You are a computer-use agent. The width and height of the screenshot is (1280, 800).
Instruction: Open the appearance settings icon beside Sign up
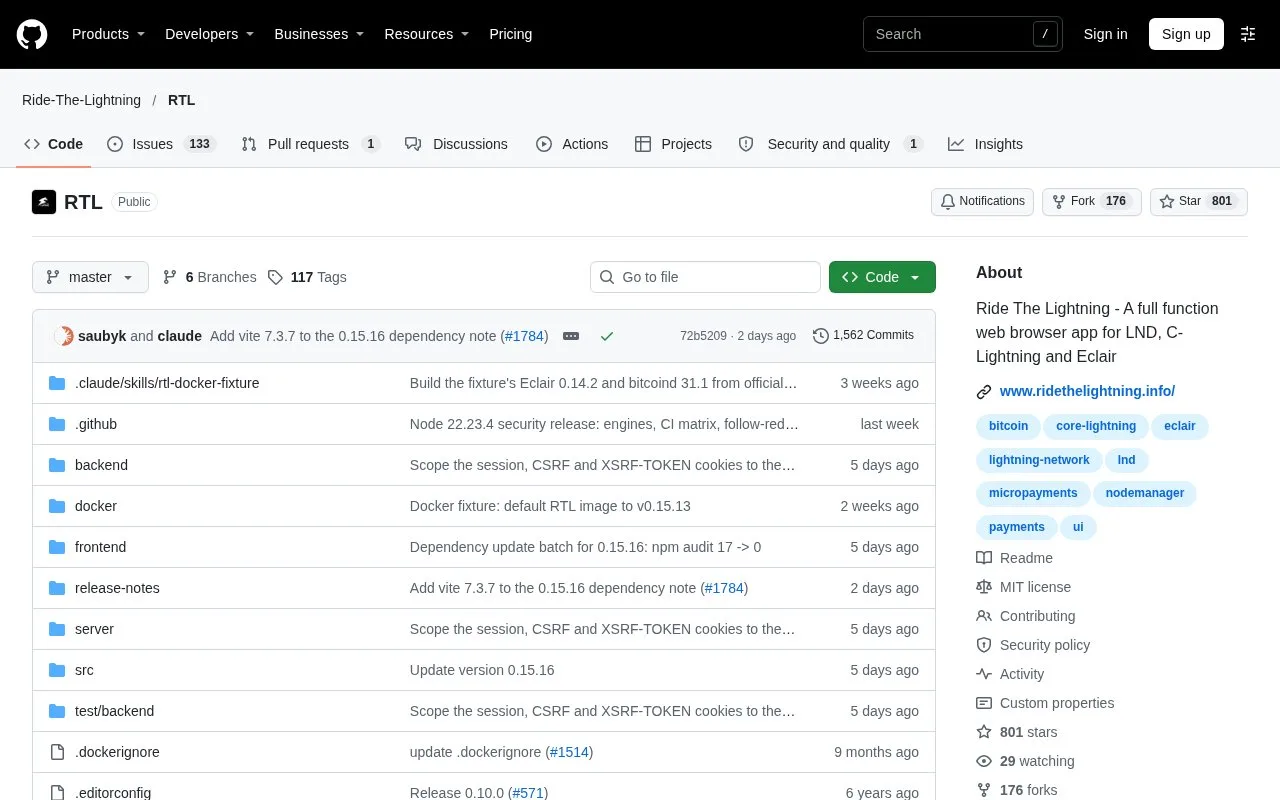(1248, 34)
